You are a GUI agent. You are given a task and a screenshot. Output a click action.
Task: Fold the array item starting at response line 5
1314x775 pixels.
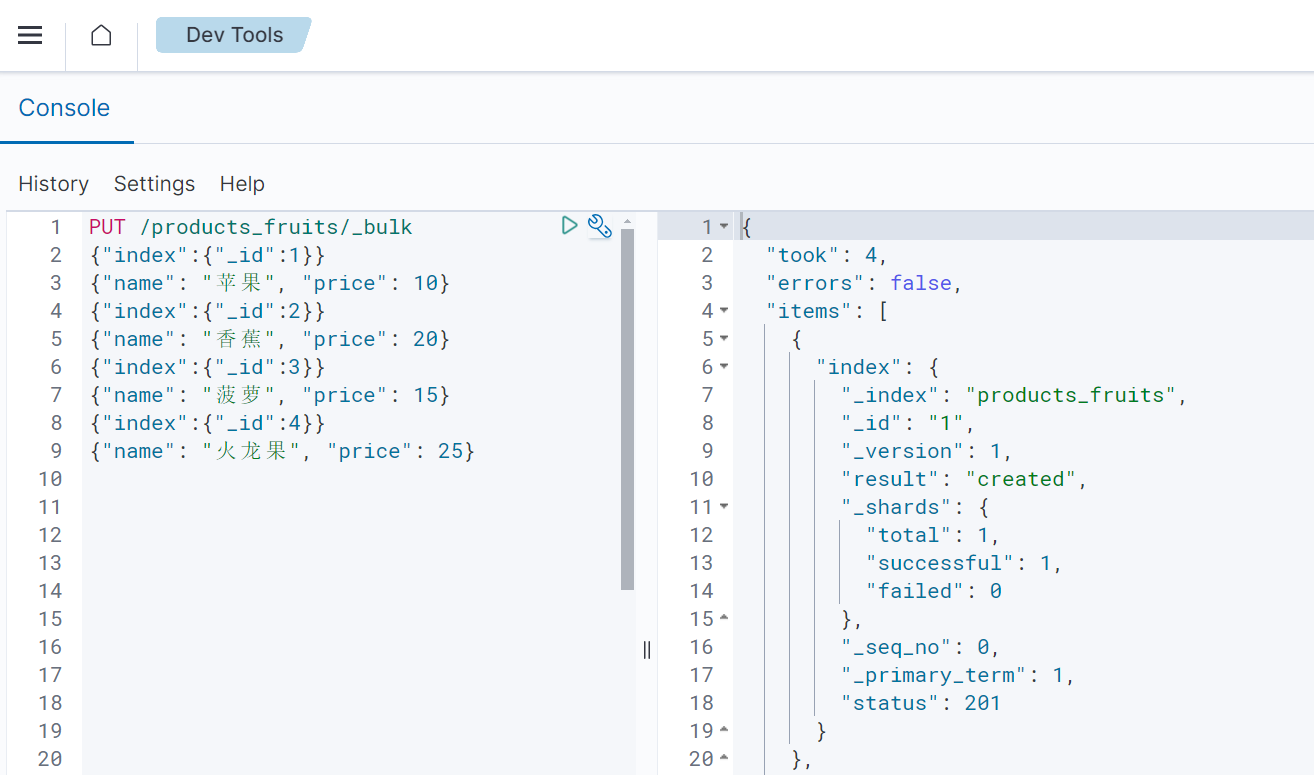(x=724, y=339)
